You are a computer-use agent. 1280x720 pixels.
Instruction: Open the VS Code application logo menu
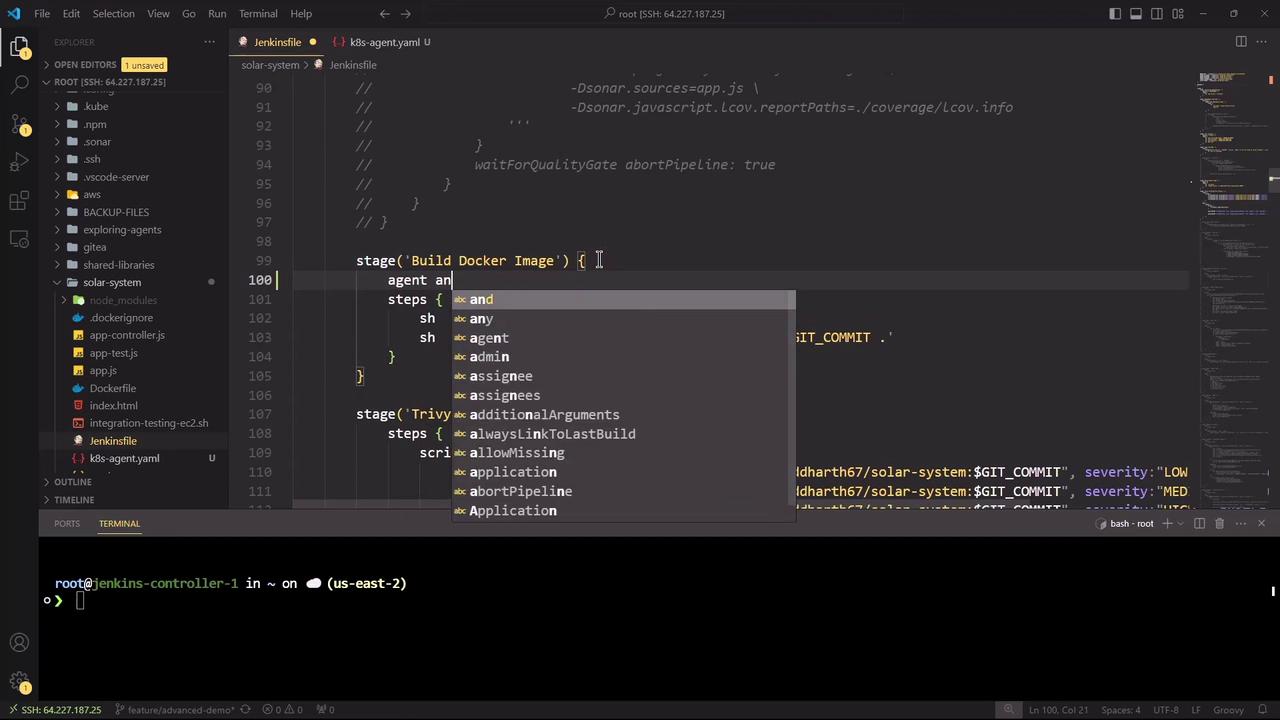(13, 14)
